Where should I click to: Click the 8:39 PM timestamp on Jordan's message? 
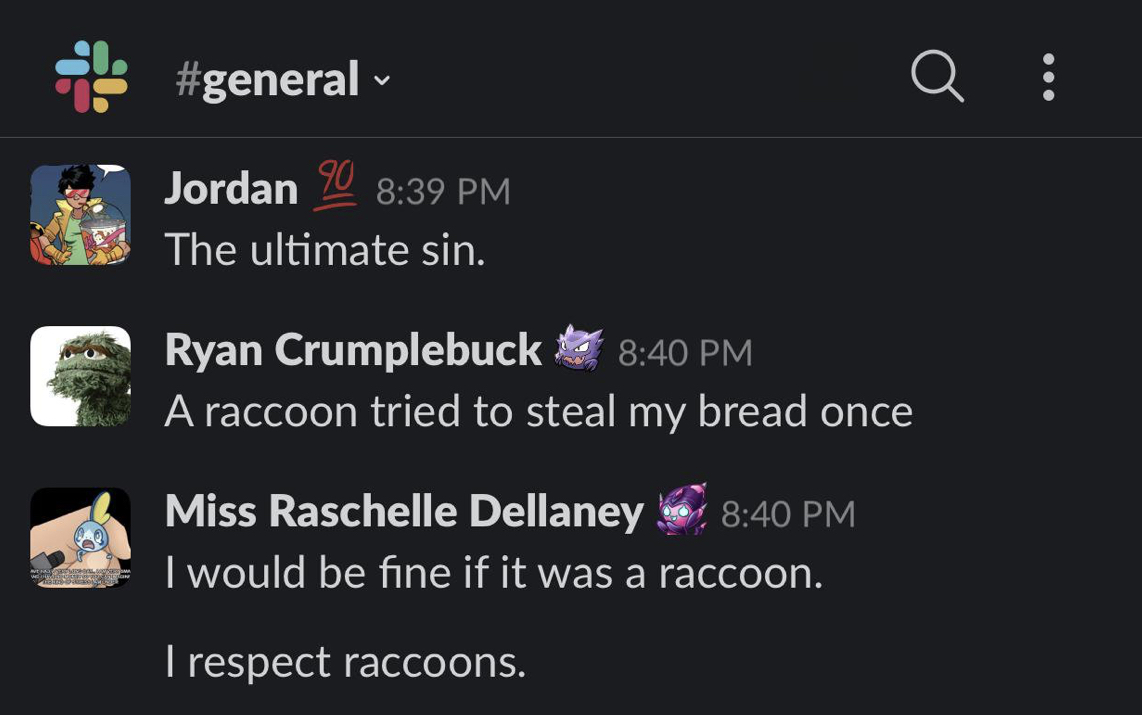[443, 191]
